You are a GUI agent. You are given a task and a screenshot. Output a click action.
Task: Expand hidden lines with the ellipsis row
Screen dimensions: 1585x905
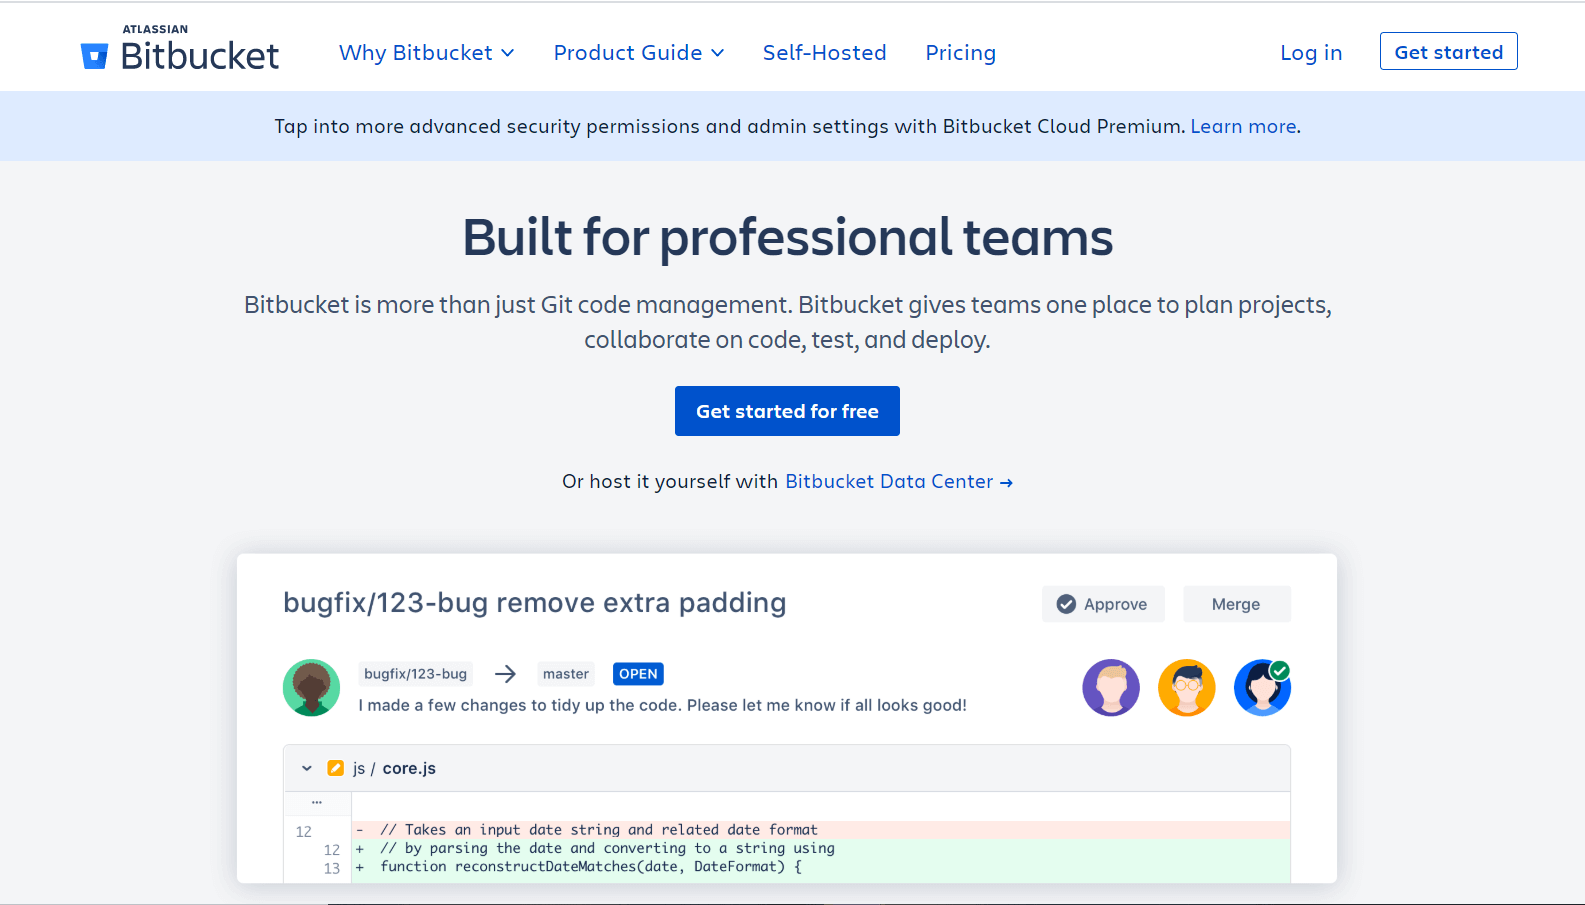[x=317, y=803]
